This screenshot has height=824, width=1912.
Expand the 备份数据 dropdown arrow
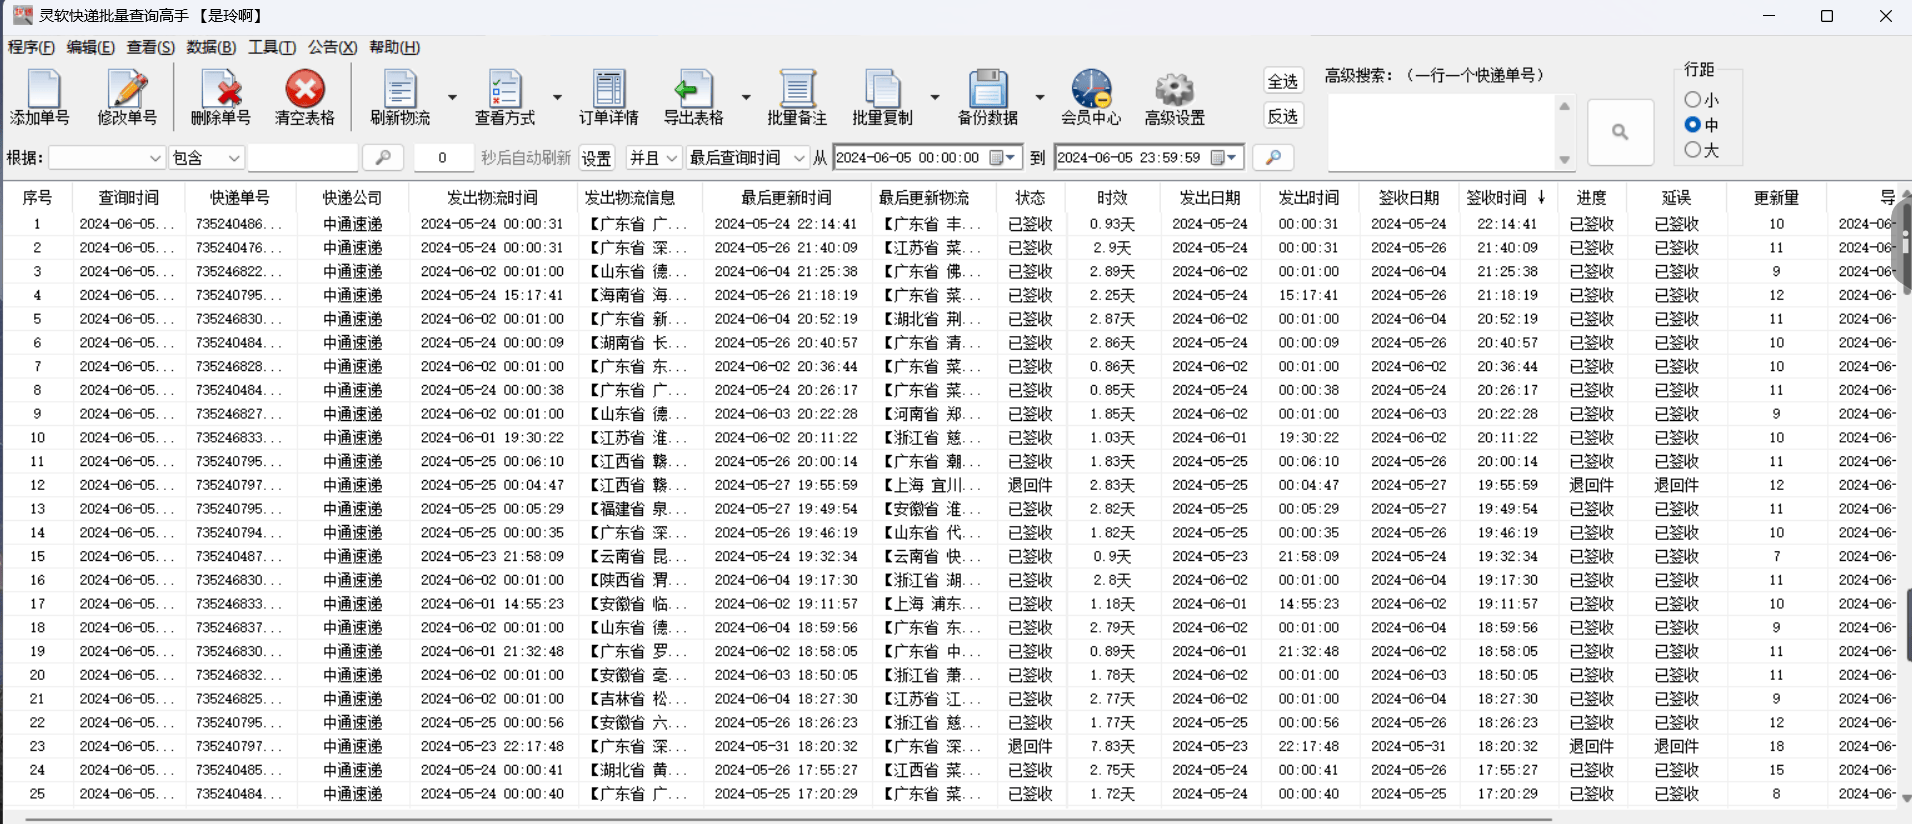click(1040, 97)
